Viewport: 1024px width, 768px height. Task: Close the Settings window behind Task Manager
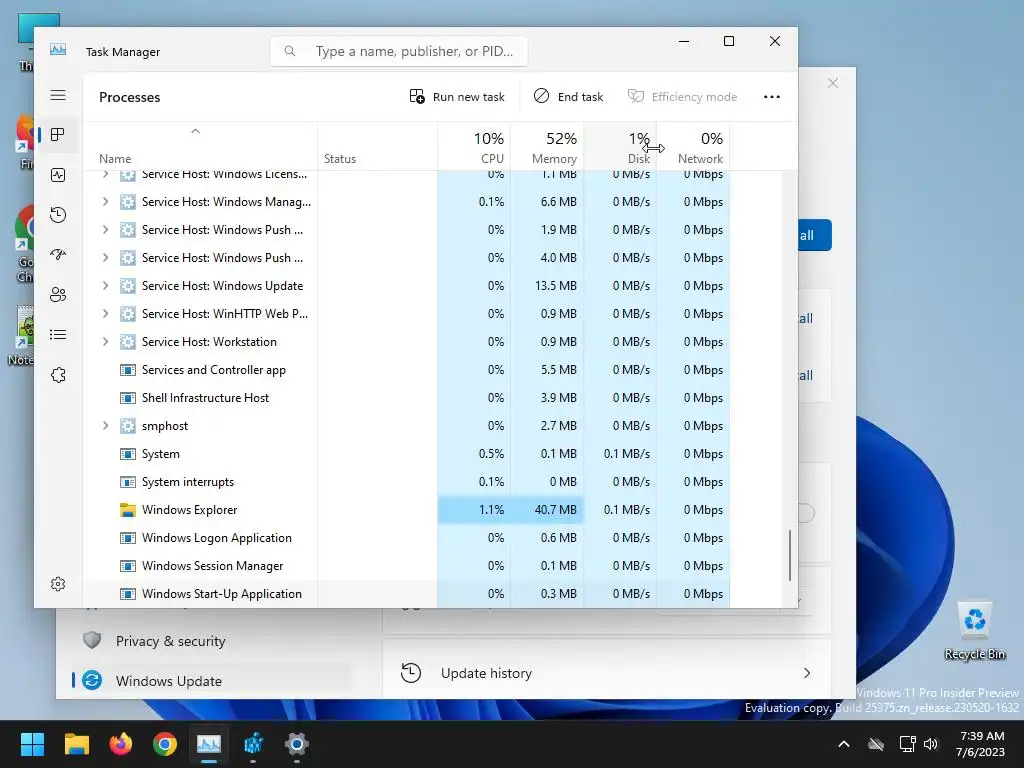click(833, 83)
